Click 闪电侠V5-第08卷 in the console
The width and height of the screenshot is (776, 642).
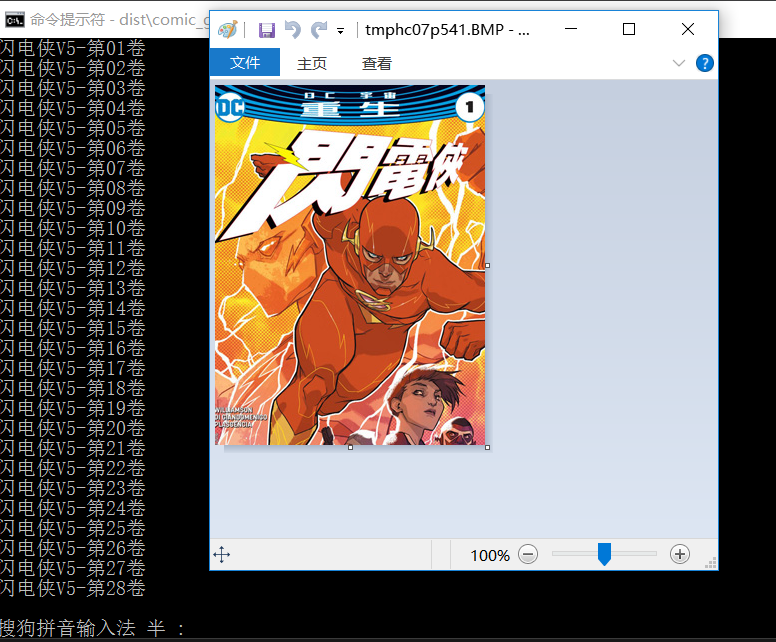pyautogui.click(x=73, y=189)
